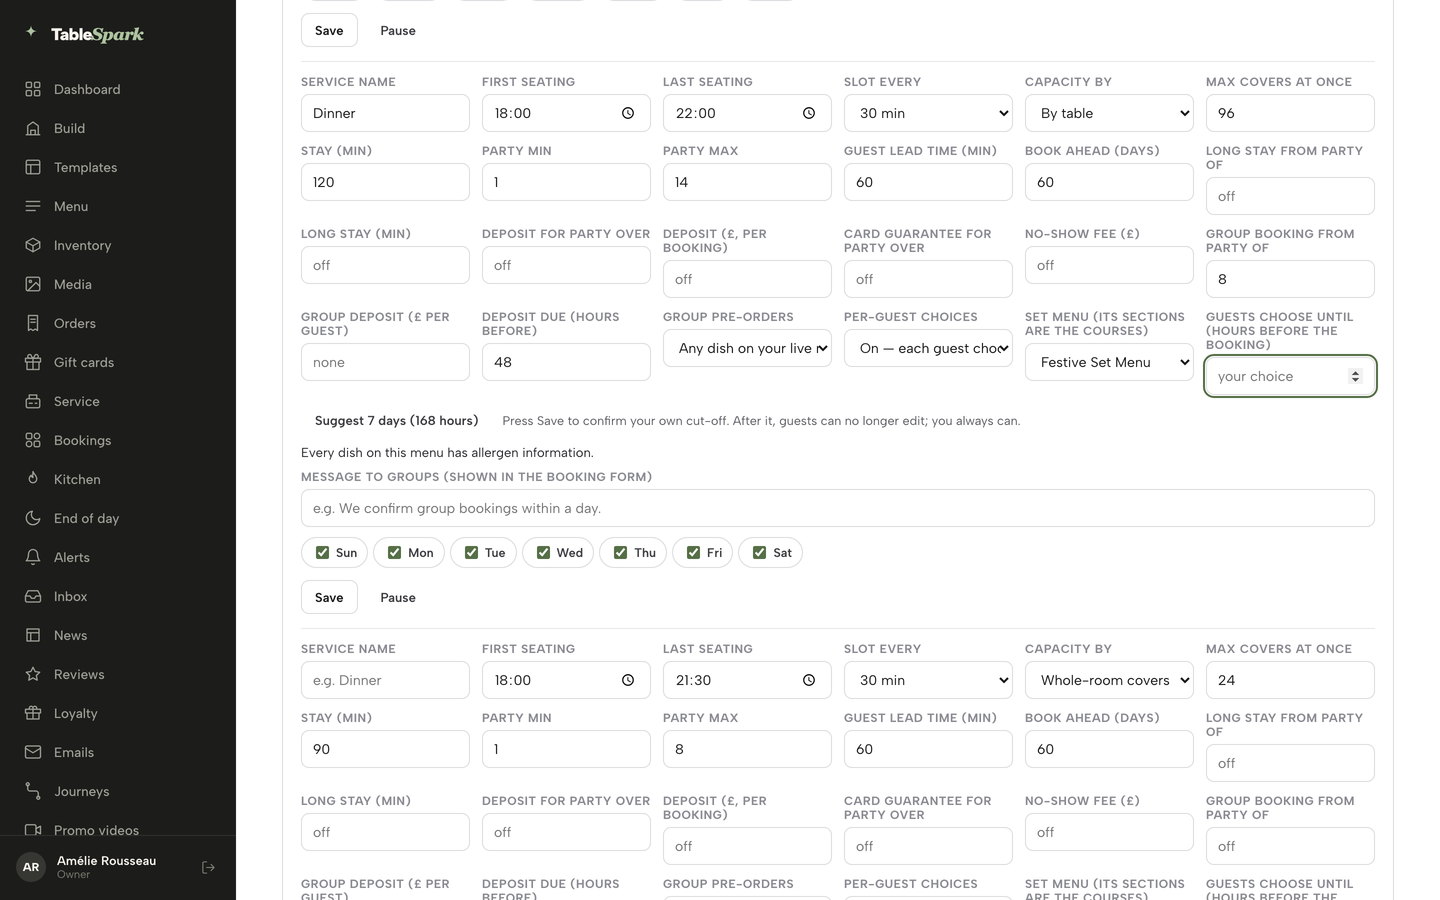Click the Reviews star icon

tap(33, 674)
